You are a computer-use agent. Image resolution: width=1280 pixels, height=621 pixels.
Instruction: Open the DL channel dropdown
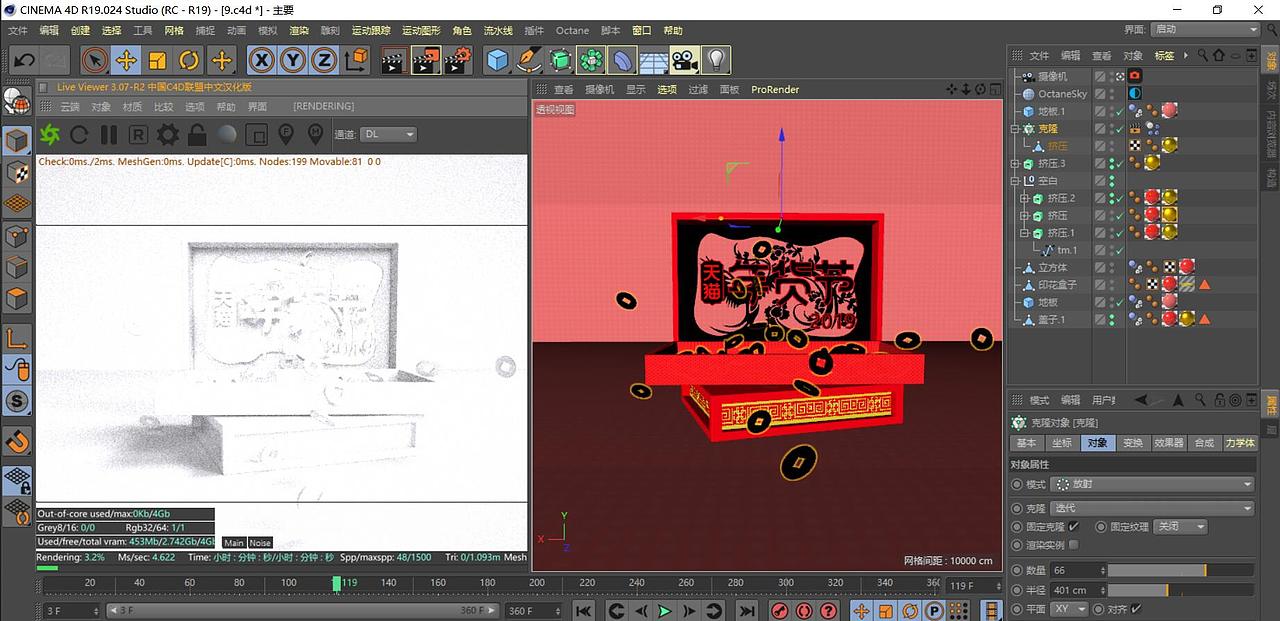tap(389, 134)
